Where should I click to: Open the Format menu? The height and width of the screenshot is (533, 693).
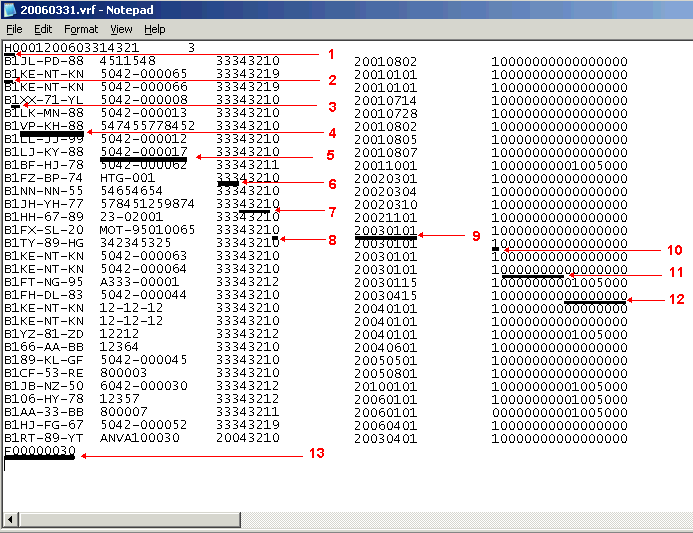point(81,30)
